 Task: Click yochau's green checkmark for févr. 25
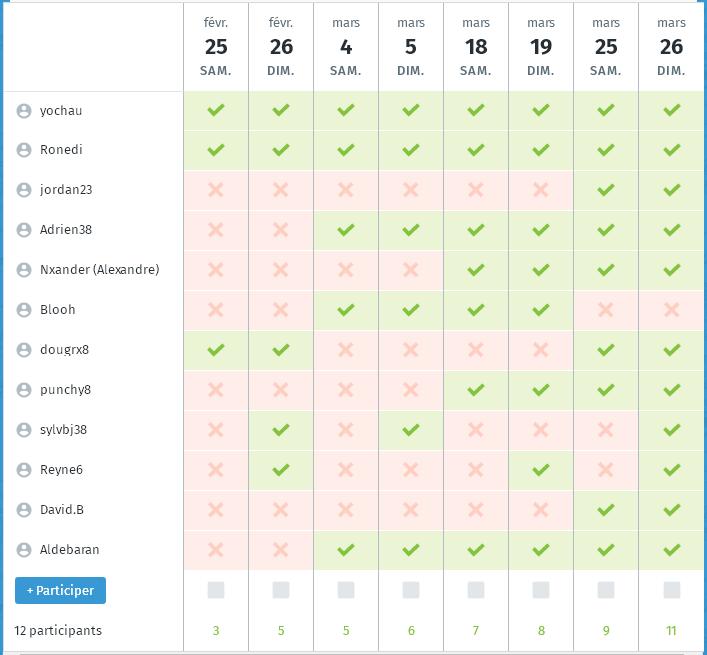[x=216, y=111]
